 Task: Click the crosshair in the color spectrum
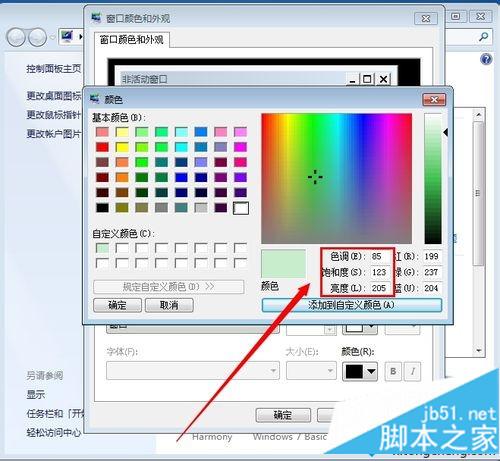click(315, 177)
